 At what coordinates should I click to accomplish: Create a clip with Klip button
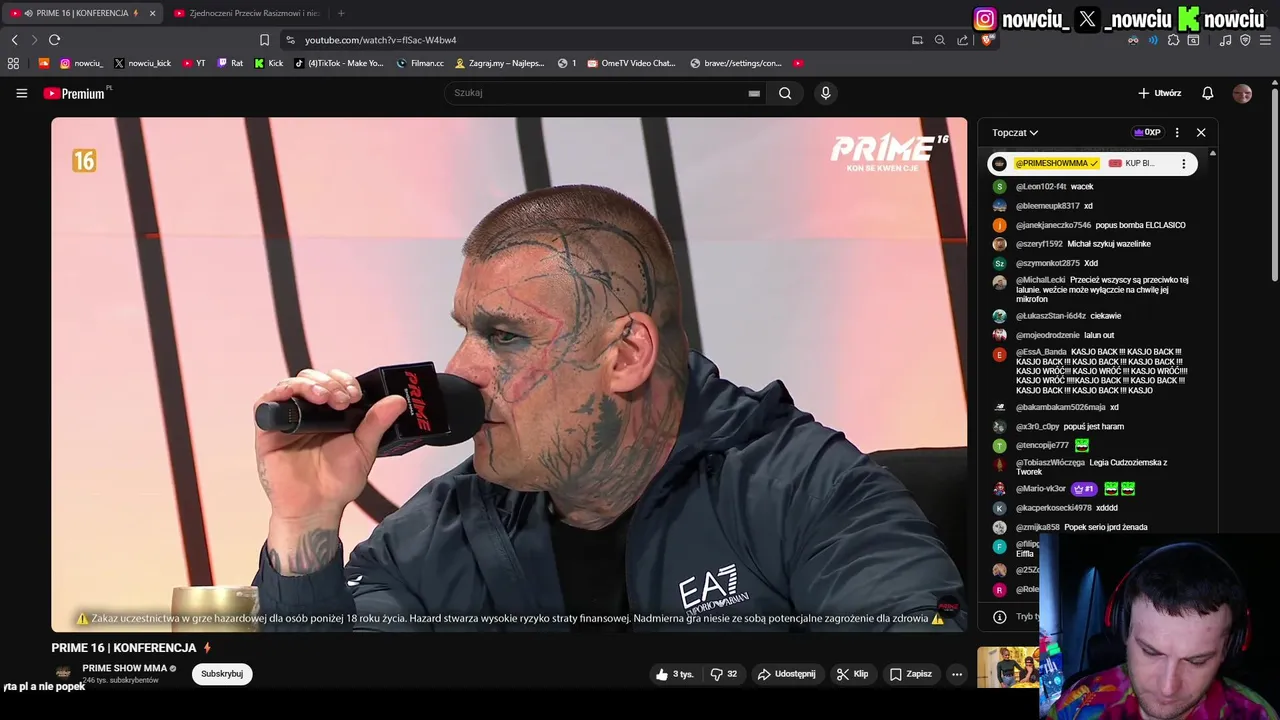coord(853,674)
